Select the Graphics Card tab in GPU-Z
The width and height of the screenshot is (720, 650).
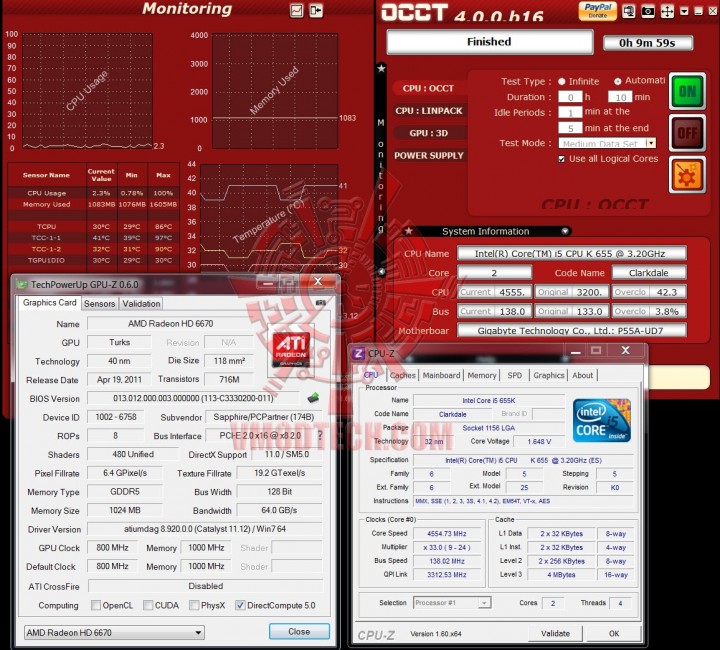50,303
